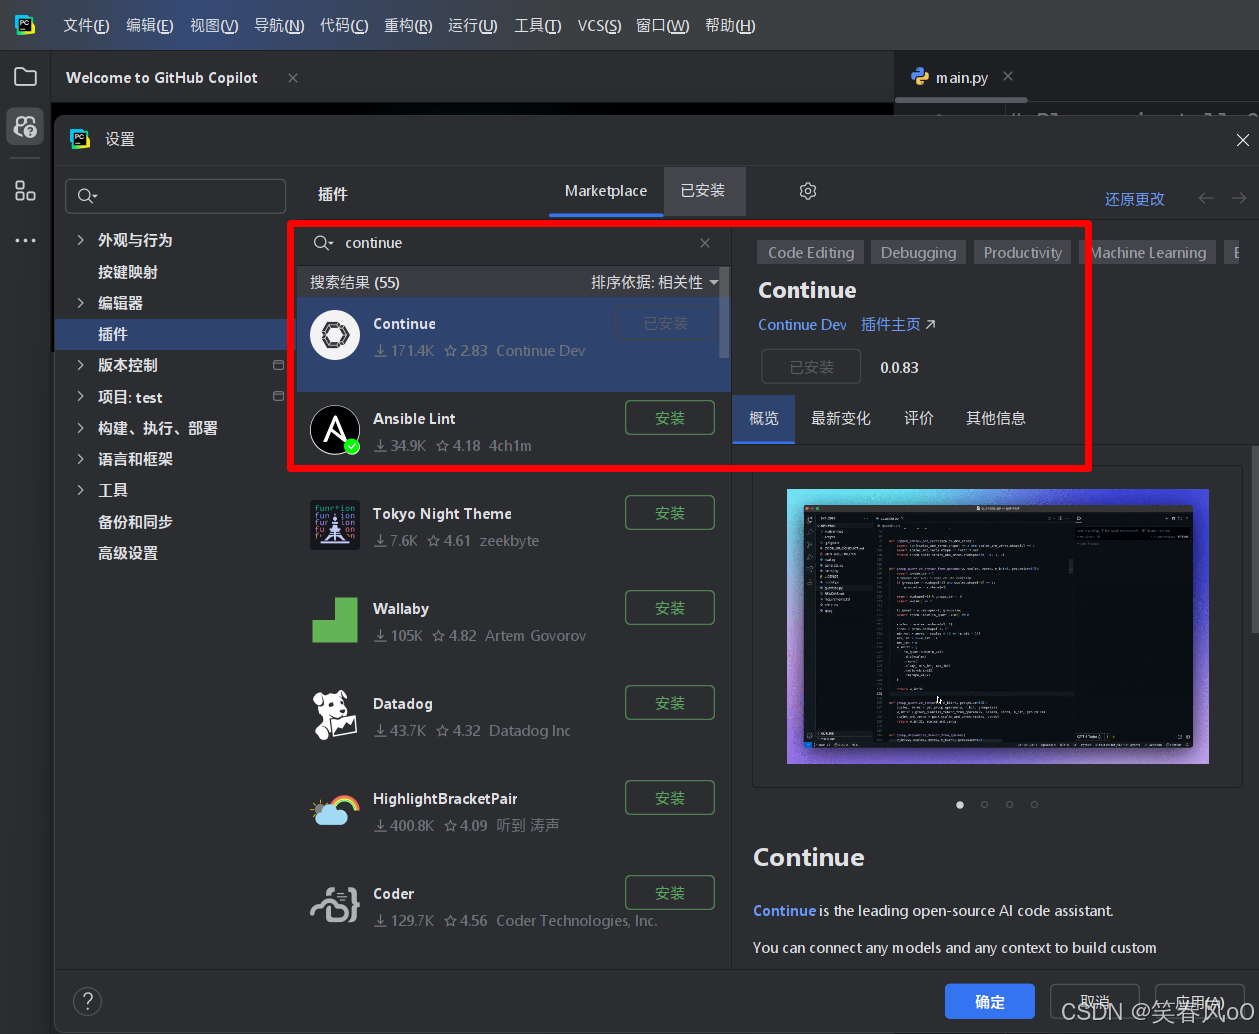This screenshot has width=1259, height=1034.
Task: Select the second screenshot carousel dot
Action: point(985,804)
